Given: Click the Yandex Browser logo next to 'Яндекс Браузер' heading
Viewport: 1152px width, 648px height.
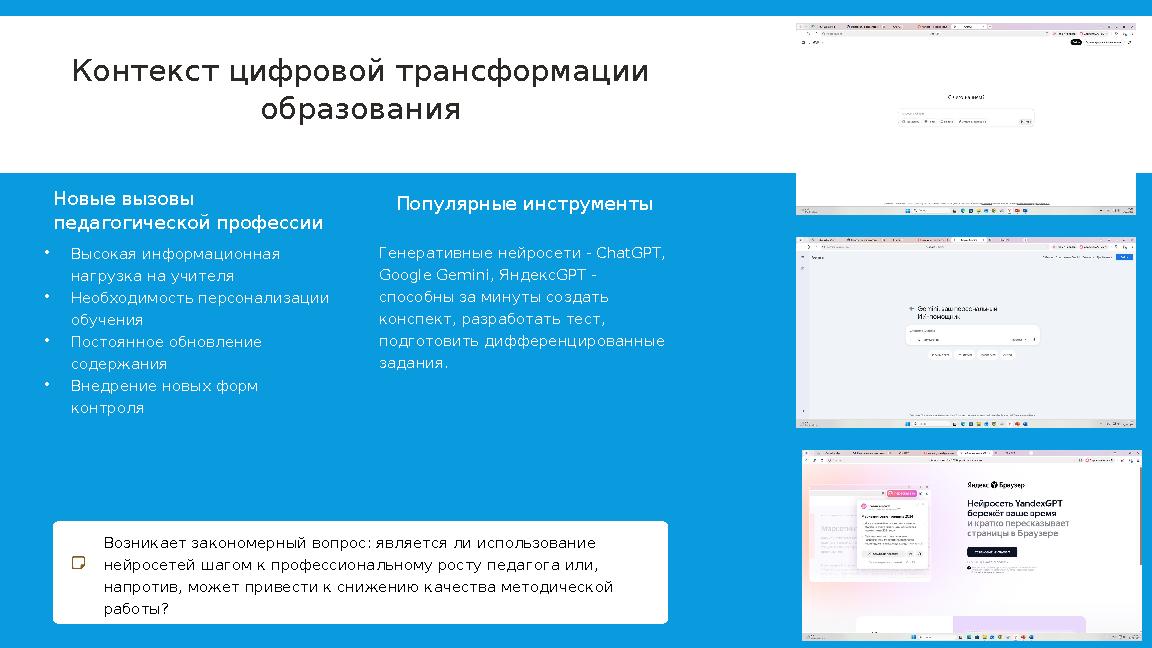Looking at the screenshot, I should point(994,485).
